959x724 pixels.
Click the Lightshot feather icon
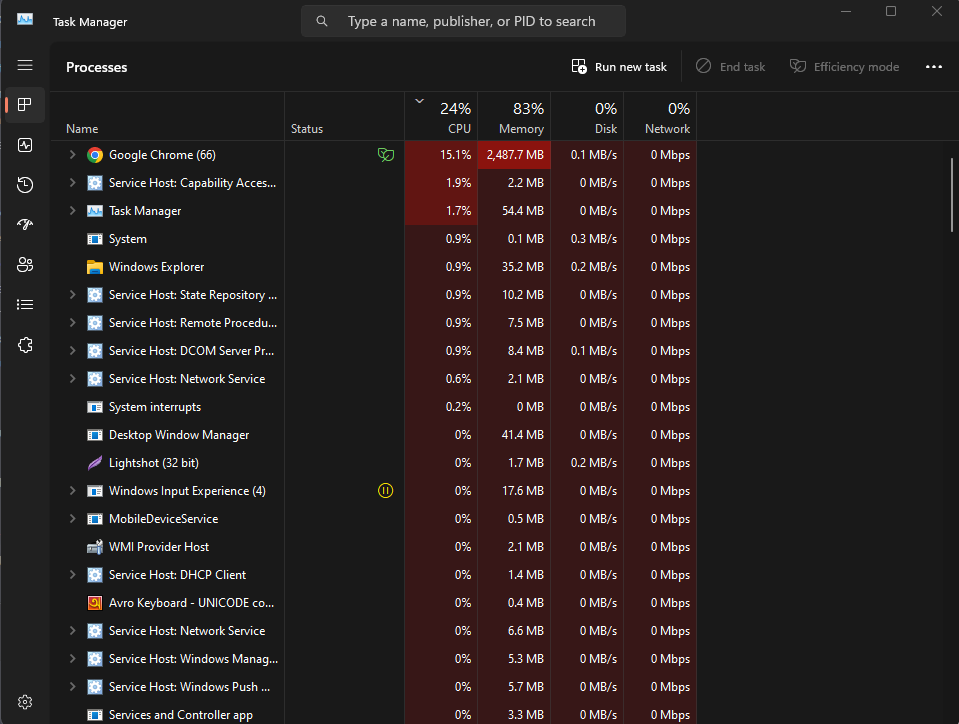[x=95, y=463]
